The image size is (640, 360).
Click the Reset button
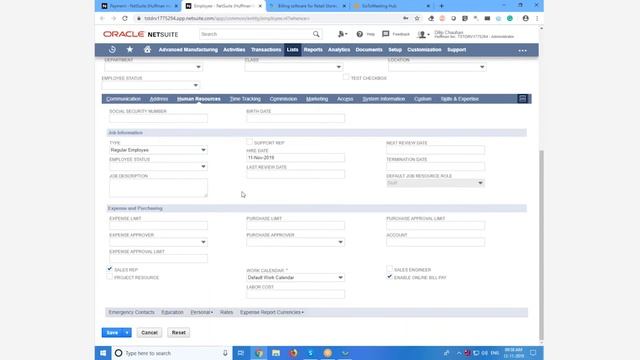179,333
